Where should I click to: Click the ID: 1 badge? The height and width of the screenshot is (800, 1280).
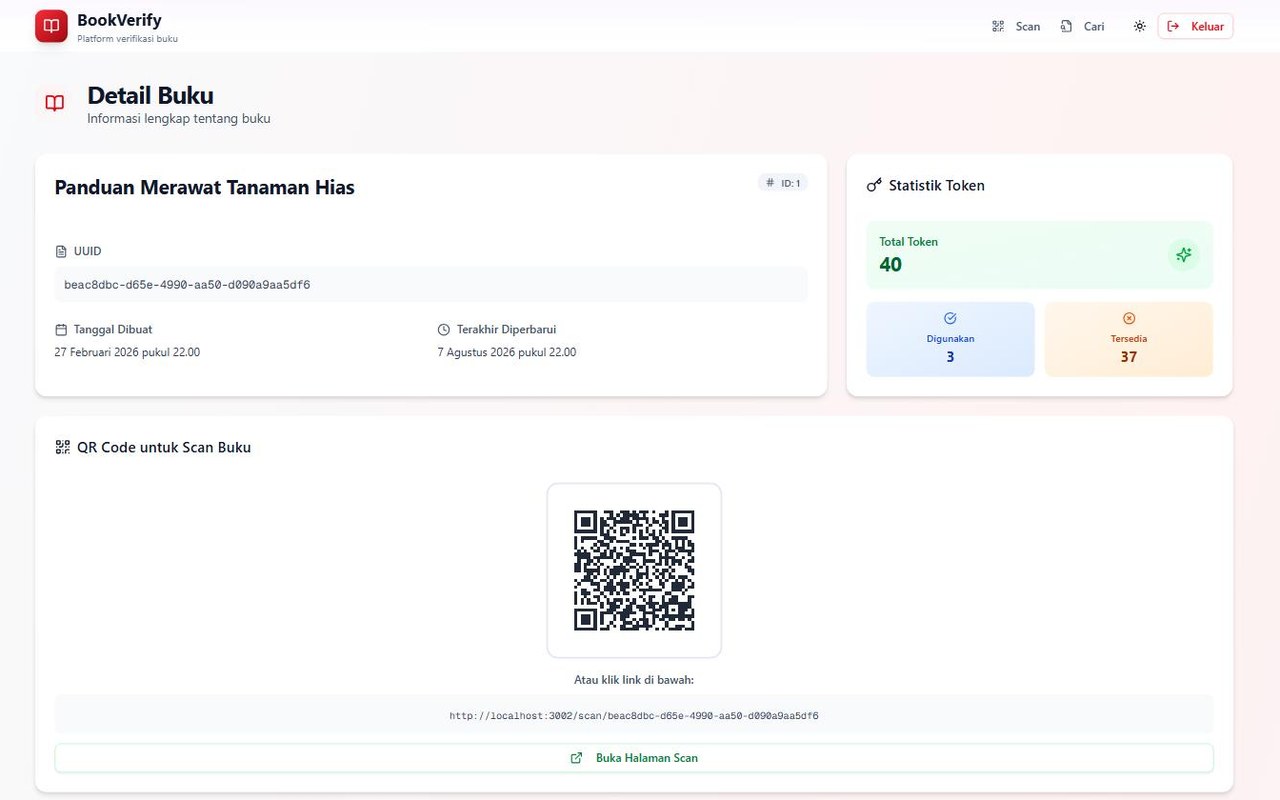[x=782, y=183]
